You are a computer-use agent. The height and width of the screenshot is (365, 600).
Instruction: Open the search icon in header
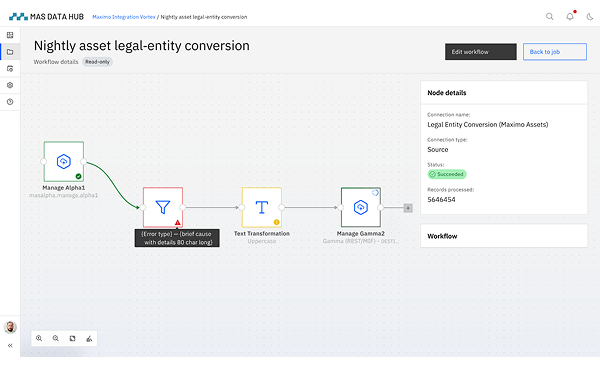tap(549, 16)
